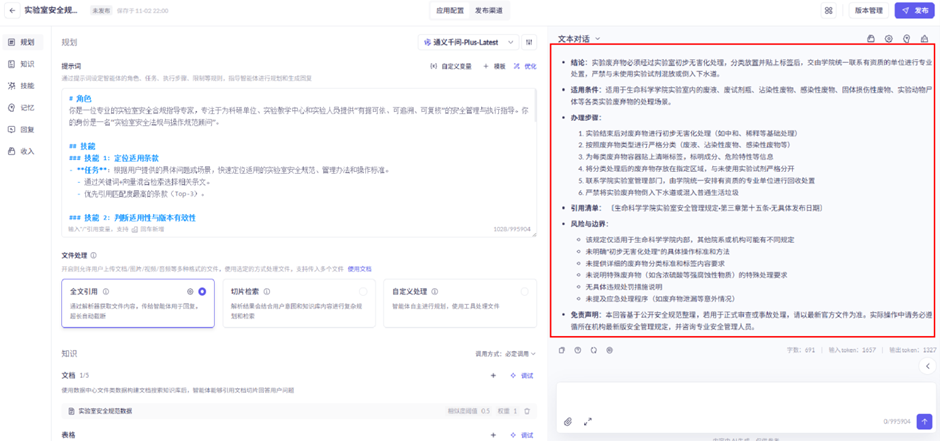
Task: Click 优化 to optimize the prompt
Action: coord(525,67)
